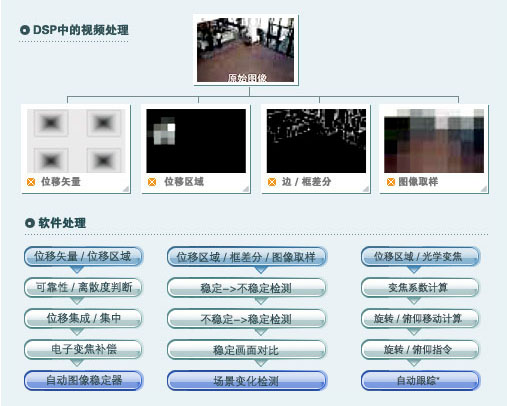Expand the corner arrow on 图像取样 card

[x=484, y=189]
